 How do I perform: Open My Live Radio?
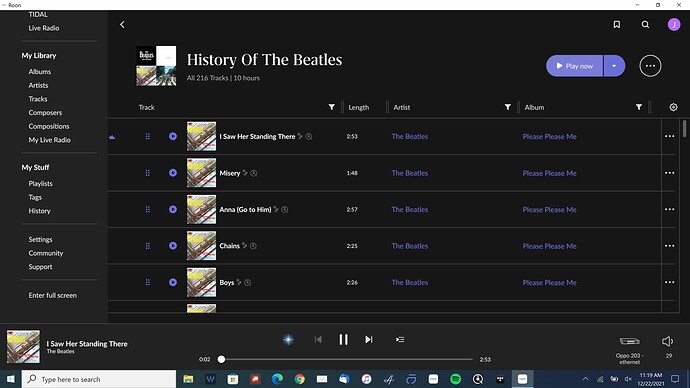click(49, 140)
